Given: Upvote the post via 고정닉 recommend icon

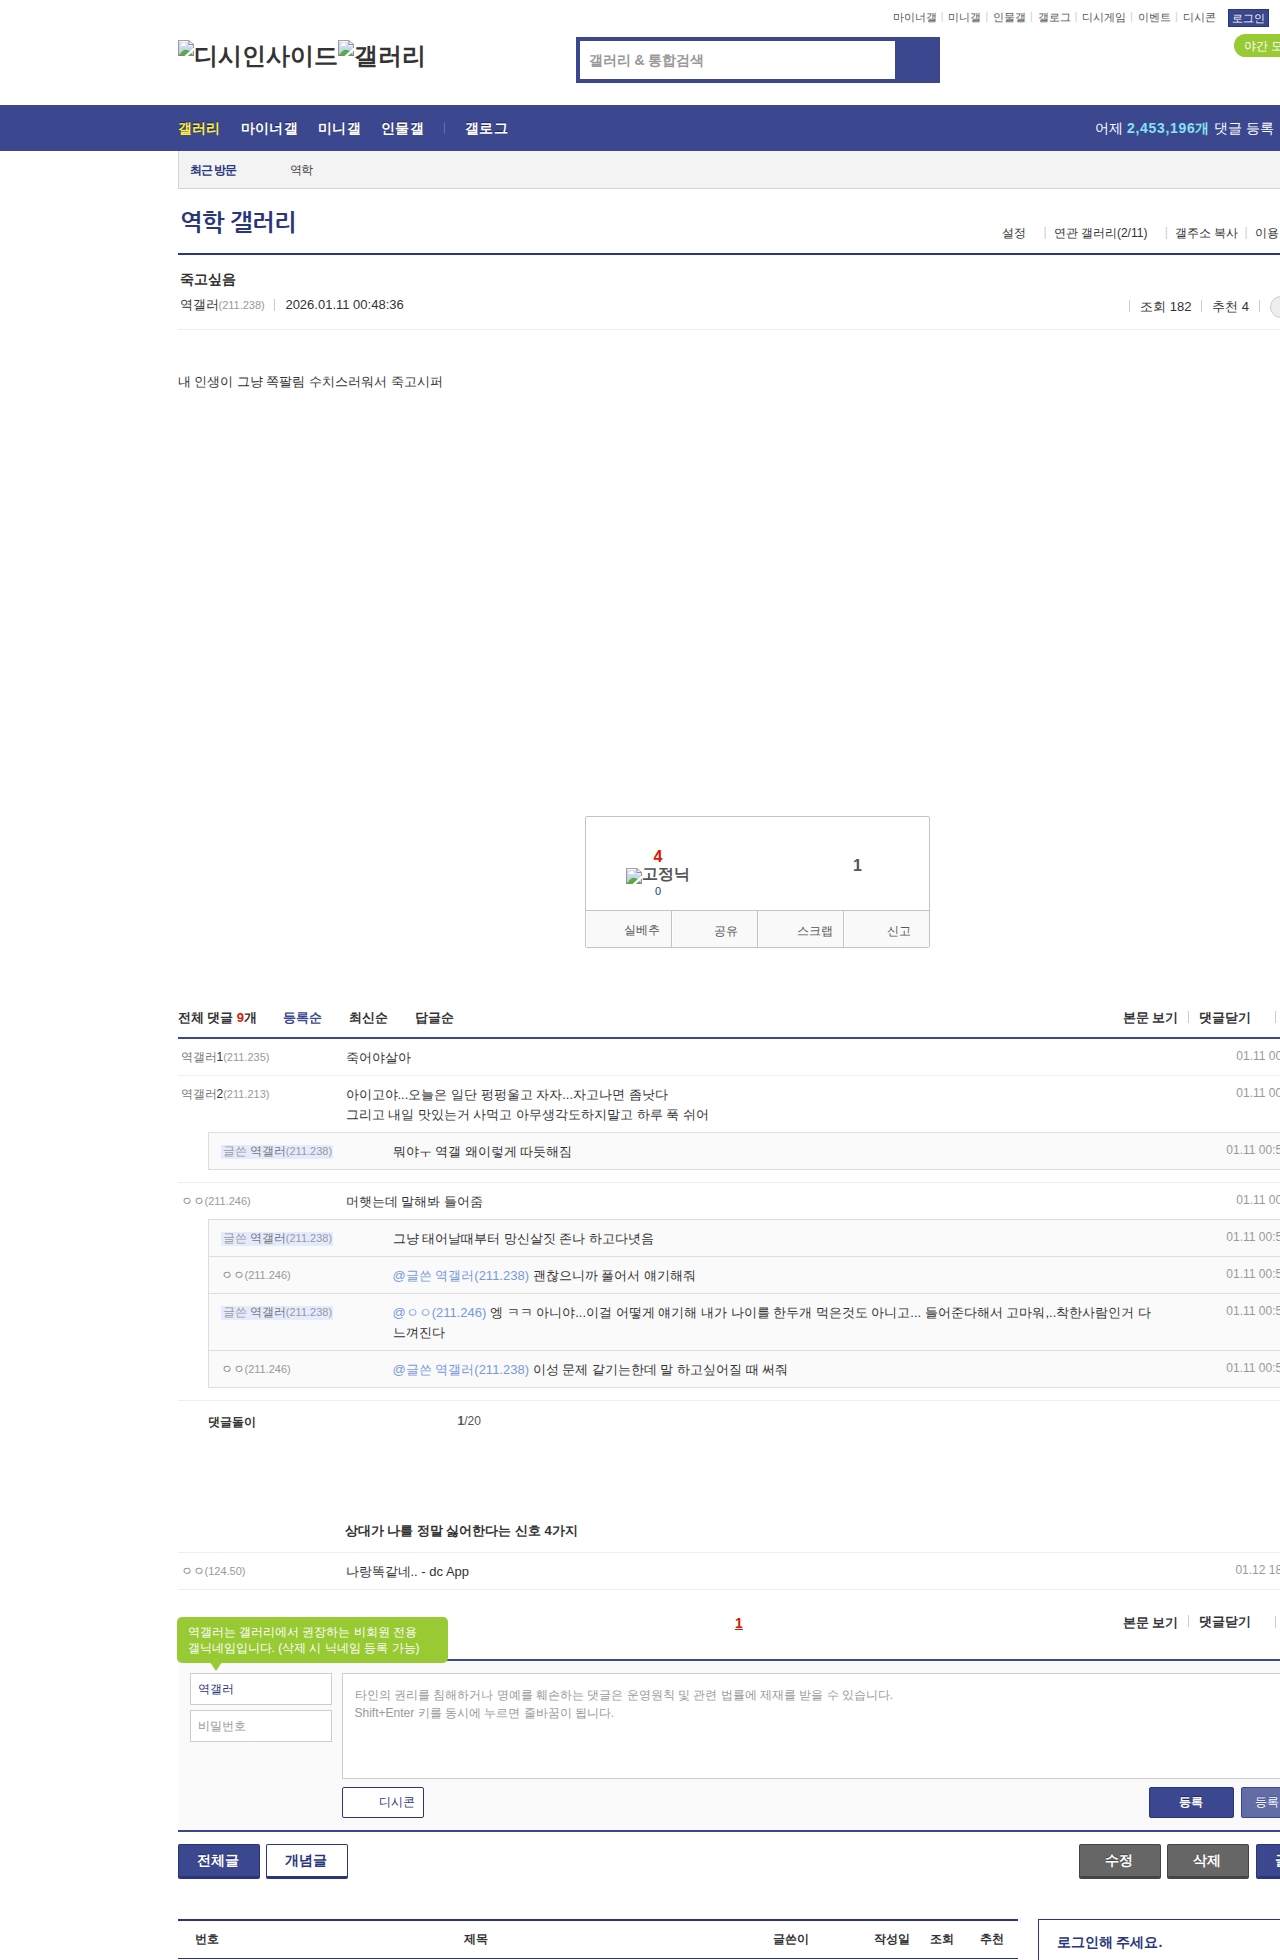Looking at the screenshot, I should (x=657, y=875).
